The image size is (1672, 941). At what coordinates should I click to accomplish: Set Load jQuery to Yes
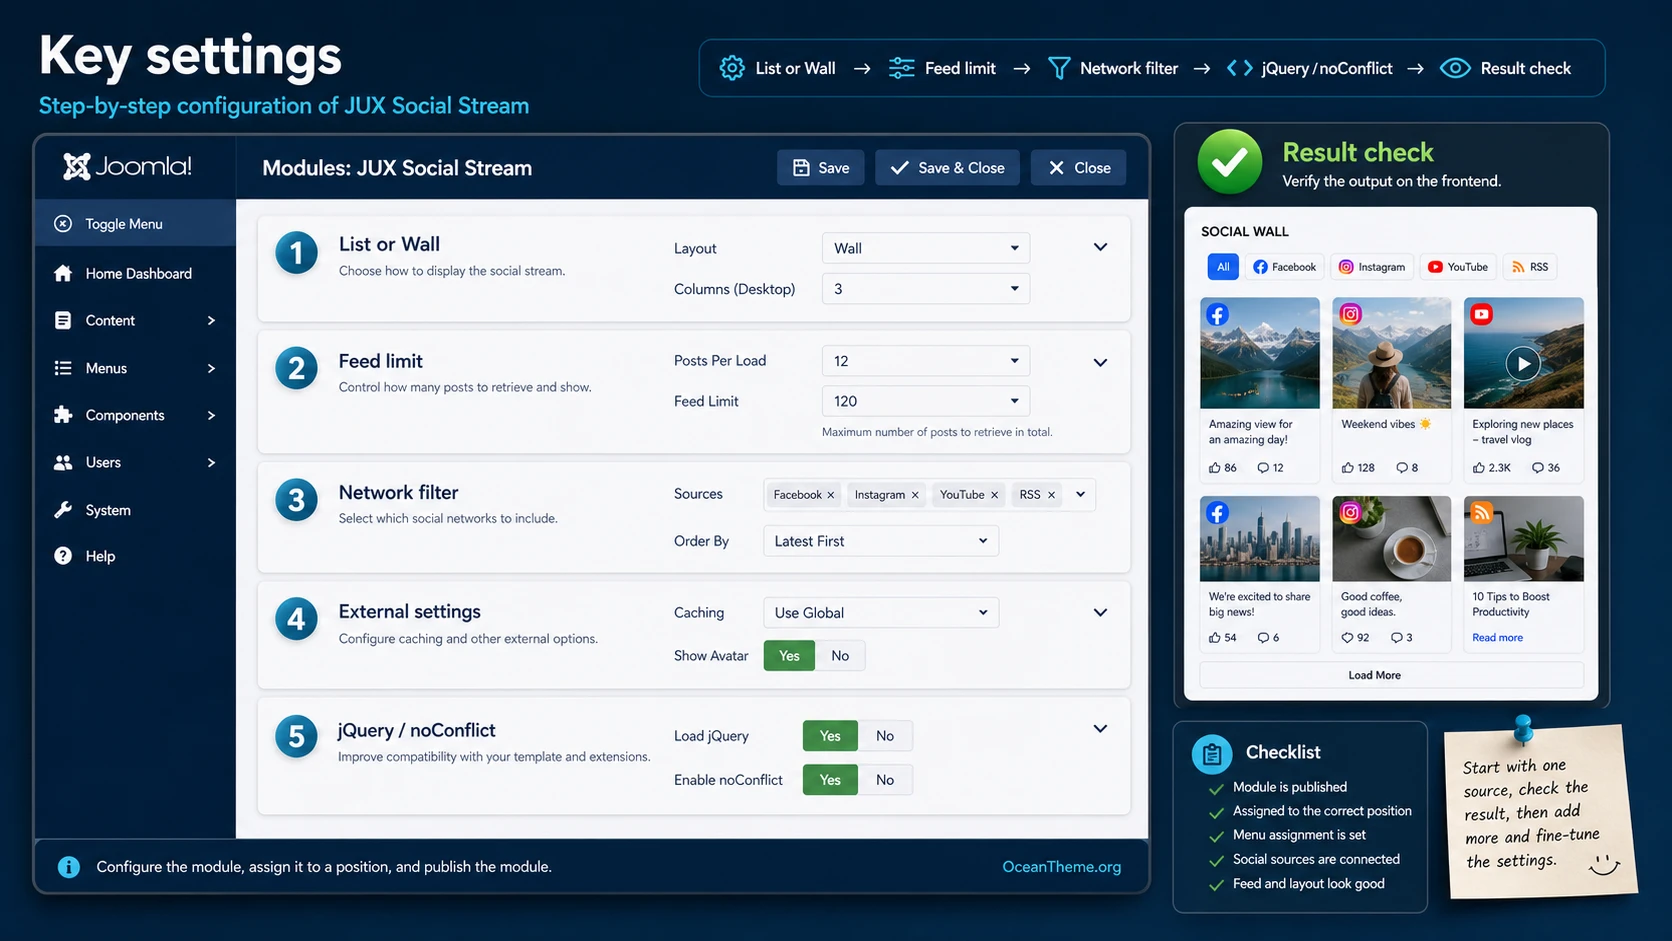tap(830, 736)
